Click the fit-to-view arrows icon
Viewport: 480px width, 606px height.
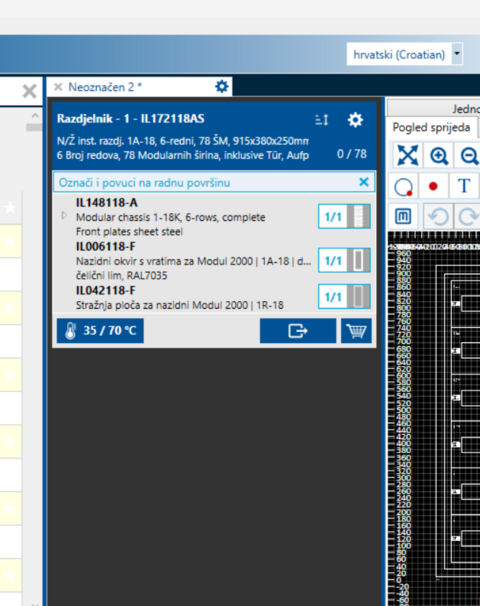tap(408, 155)
